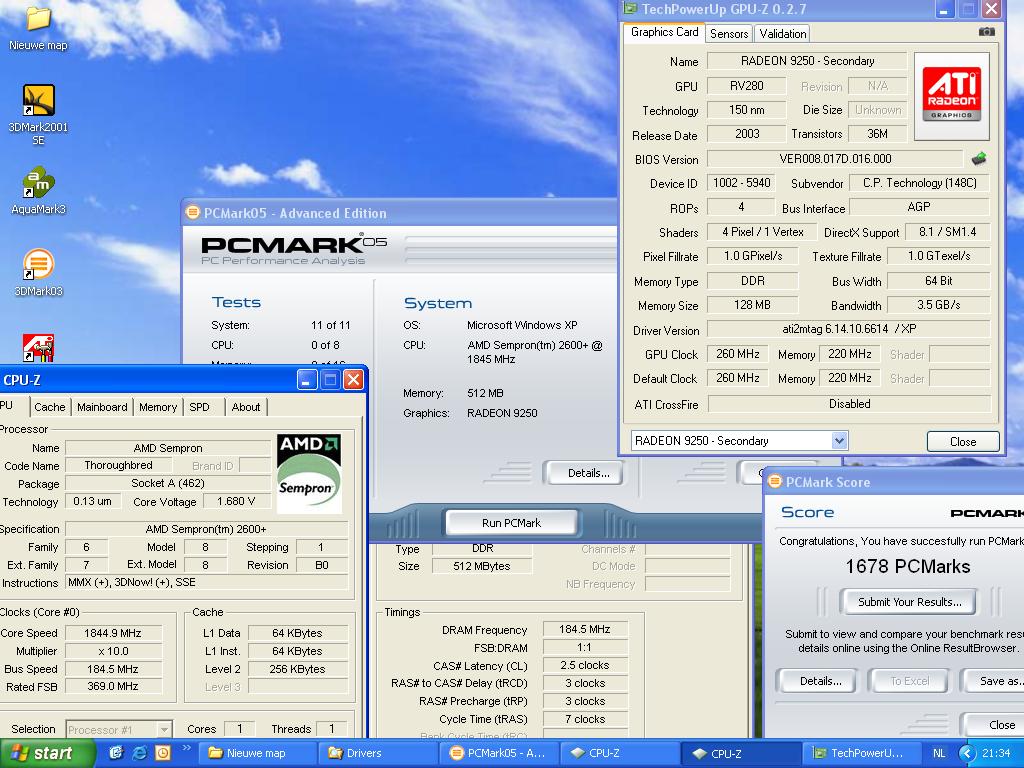Click the GPU-Z screenshot camera icon

pyautogui.click(x=987, y=32)
